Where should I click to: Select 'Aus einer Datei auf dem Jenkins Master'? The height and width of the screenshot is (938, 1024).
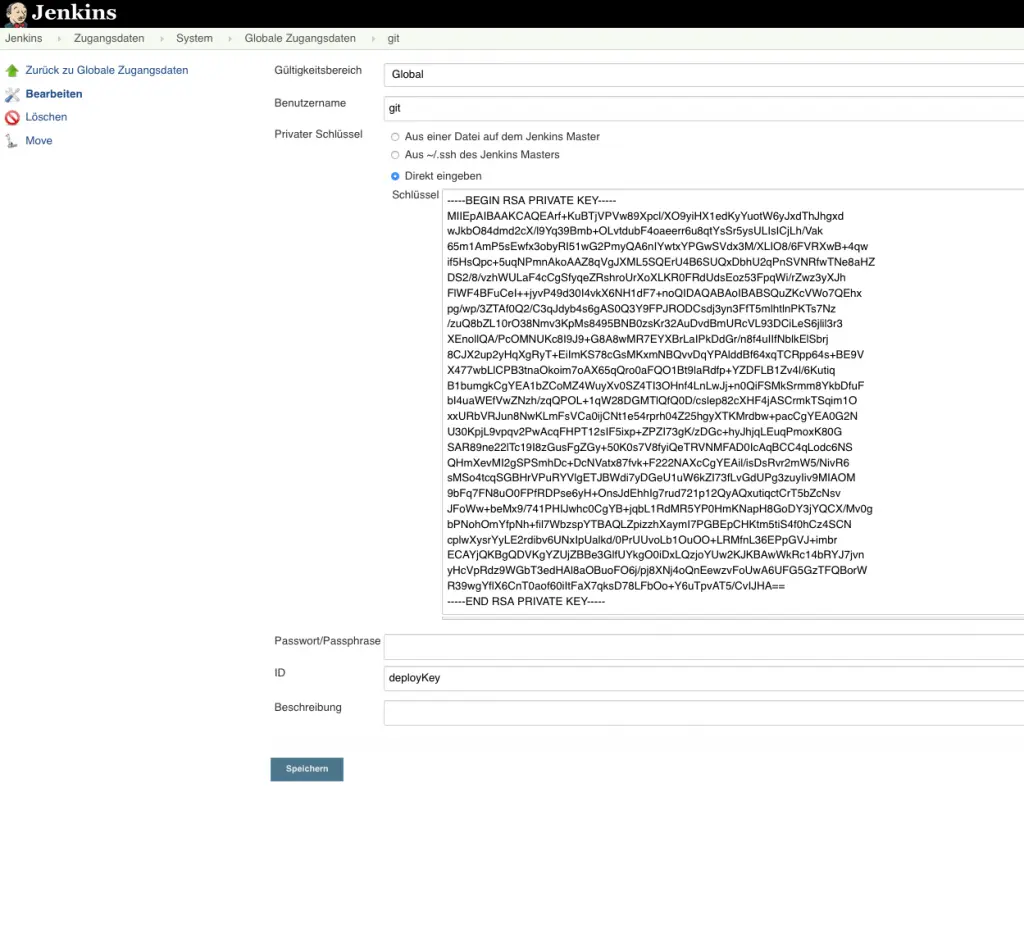(x=395, y=137)
